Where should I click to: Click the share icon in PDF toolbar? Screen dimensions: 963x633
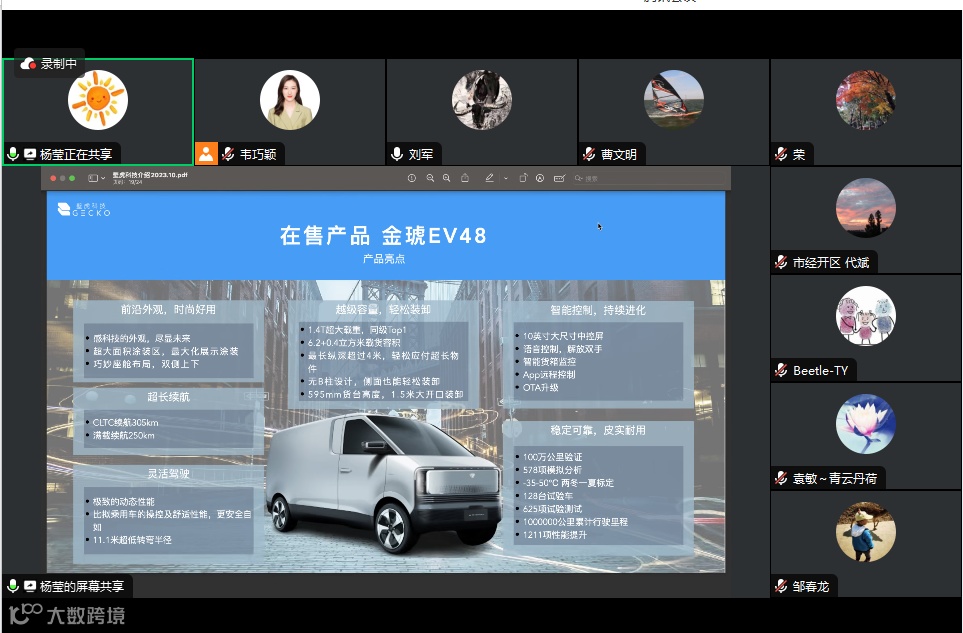pos(465,178)
